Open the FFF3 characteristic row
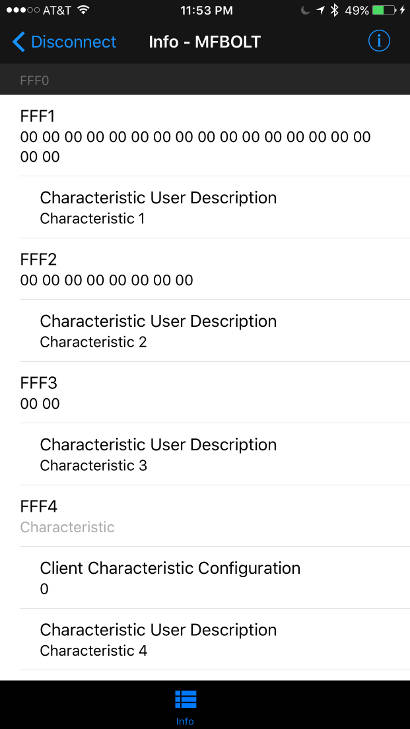The width and height of the screenshot is (410, 729). (205, 392)
